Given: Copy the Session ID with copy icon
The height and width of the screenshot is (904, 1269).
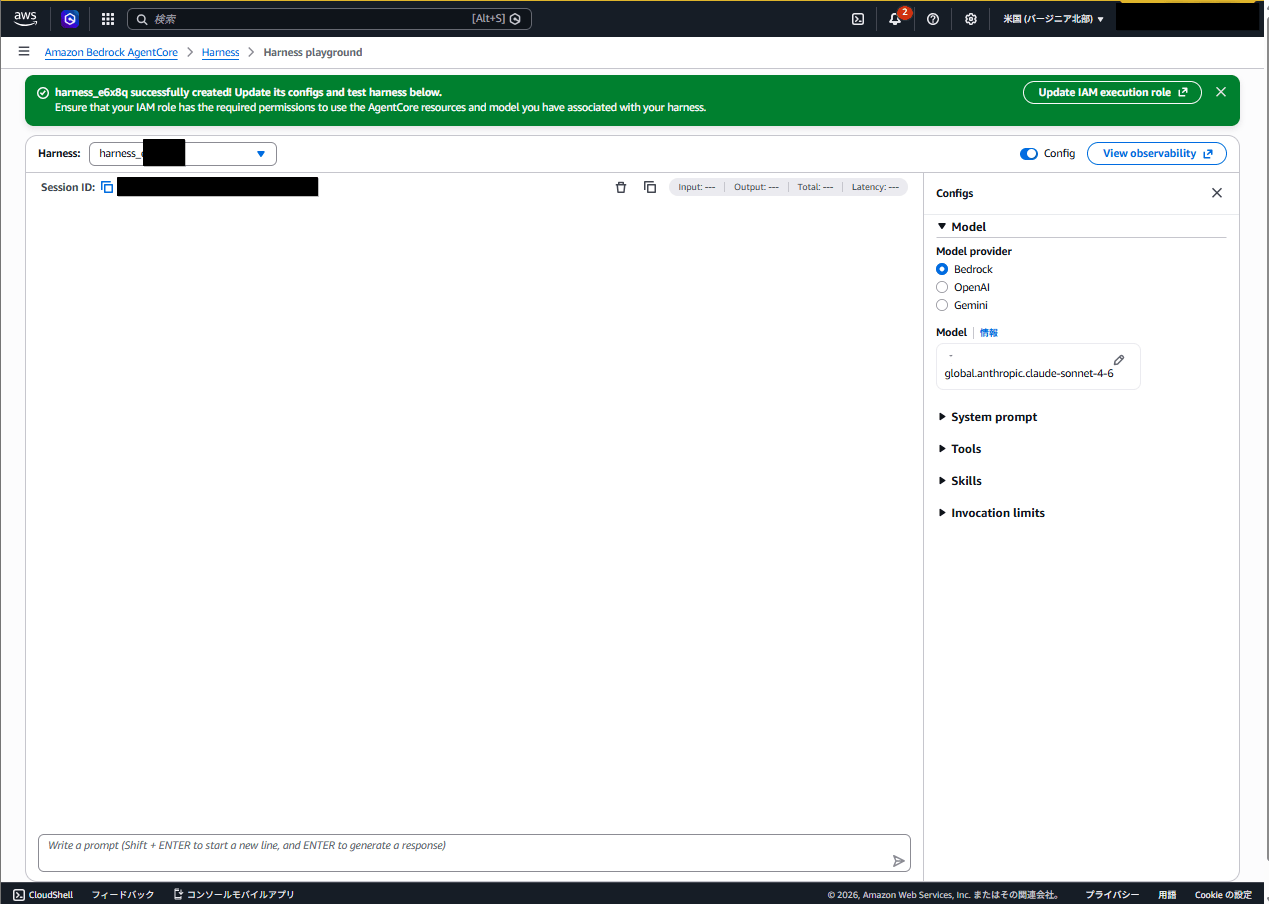Looking at the screenshot, I should pos(107,187).
